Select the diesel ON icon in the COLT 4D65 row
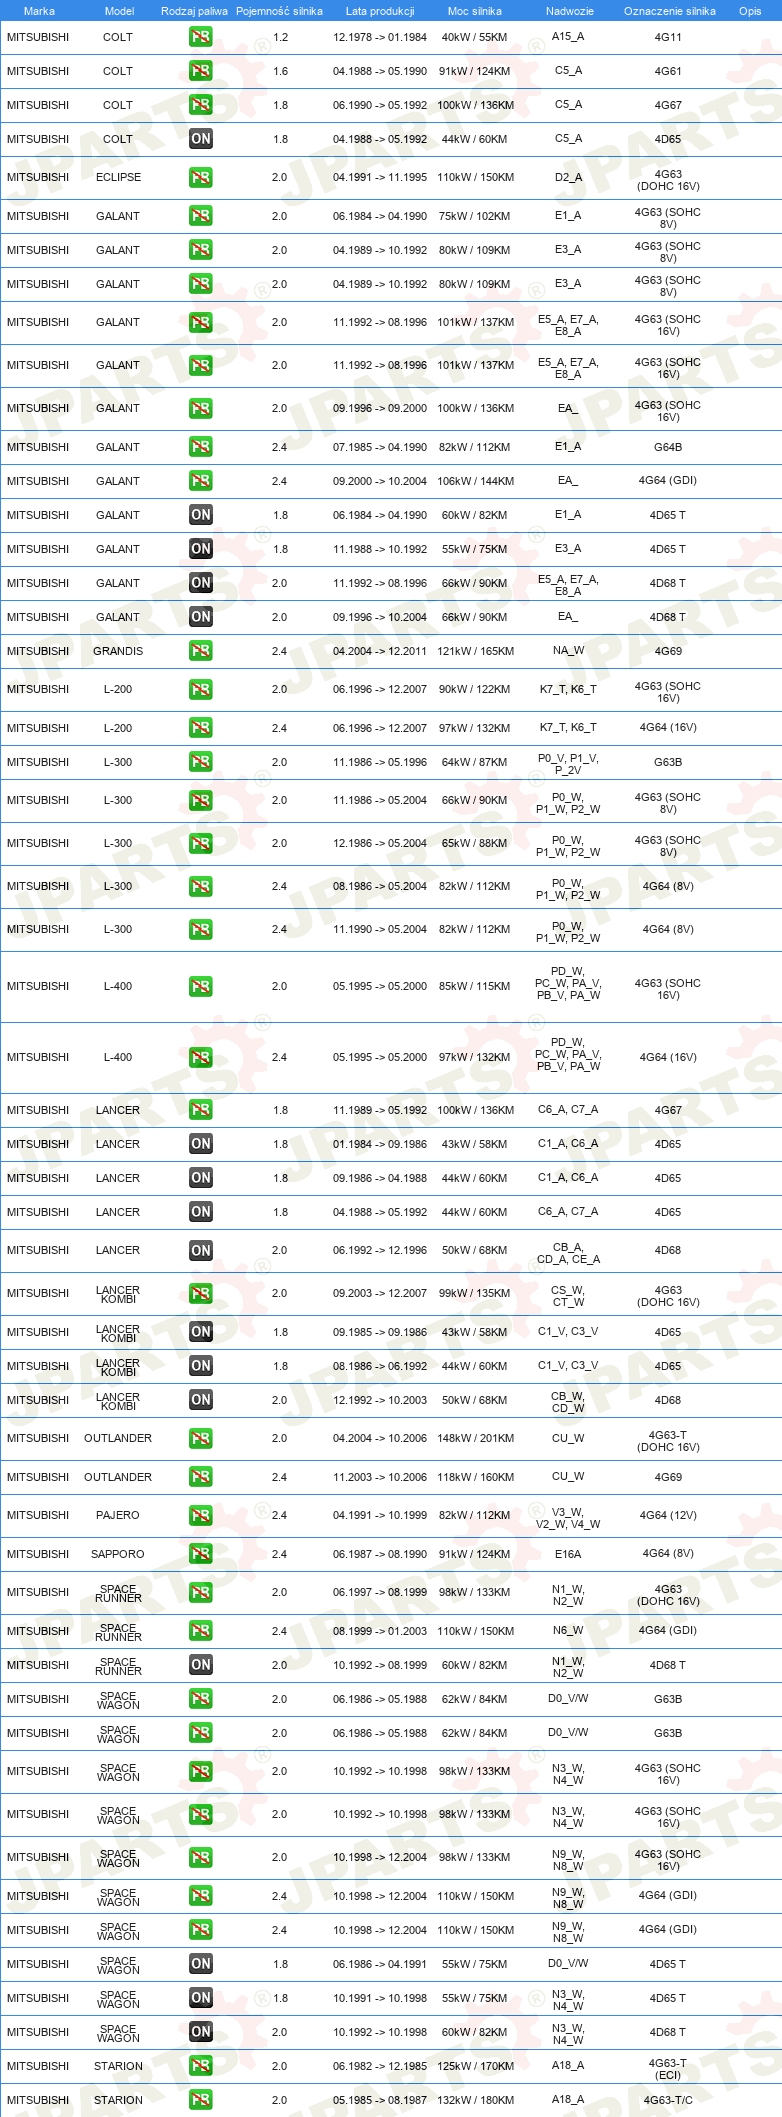 [x=201, y=139]
